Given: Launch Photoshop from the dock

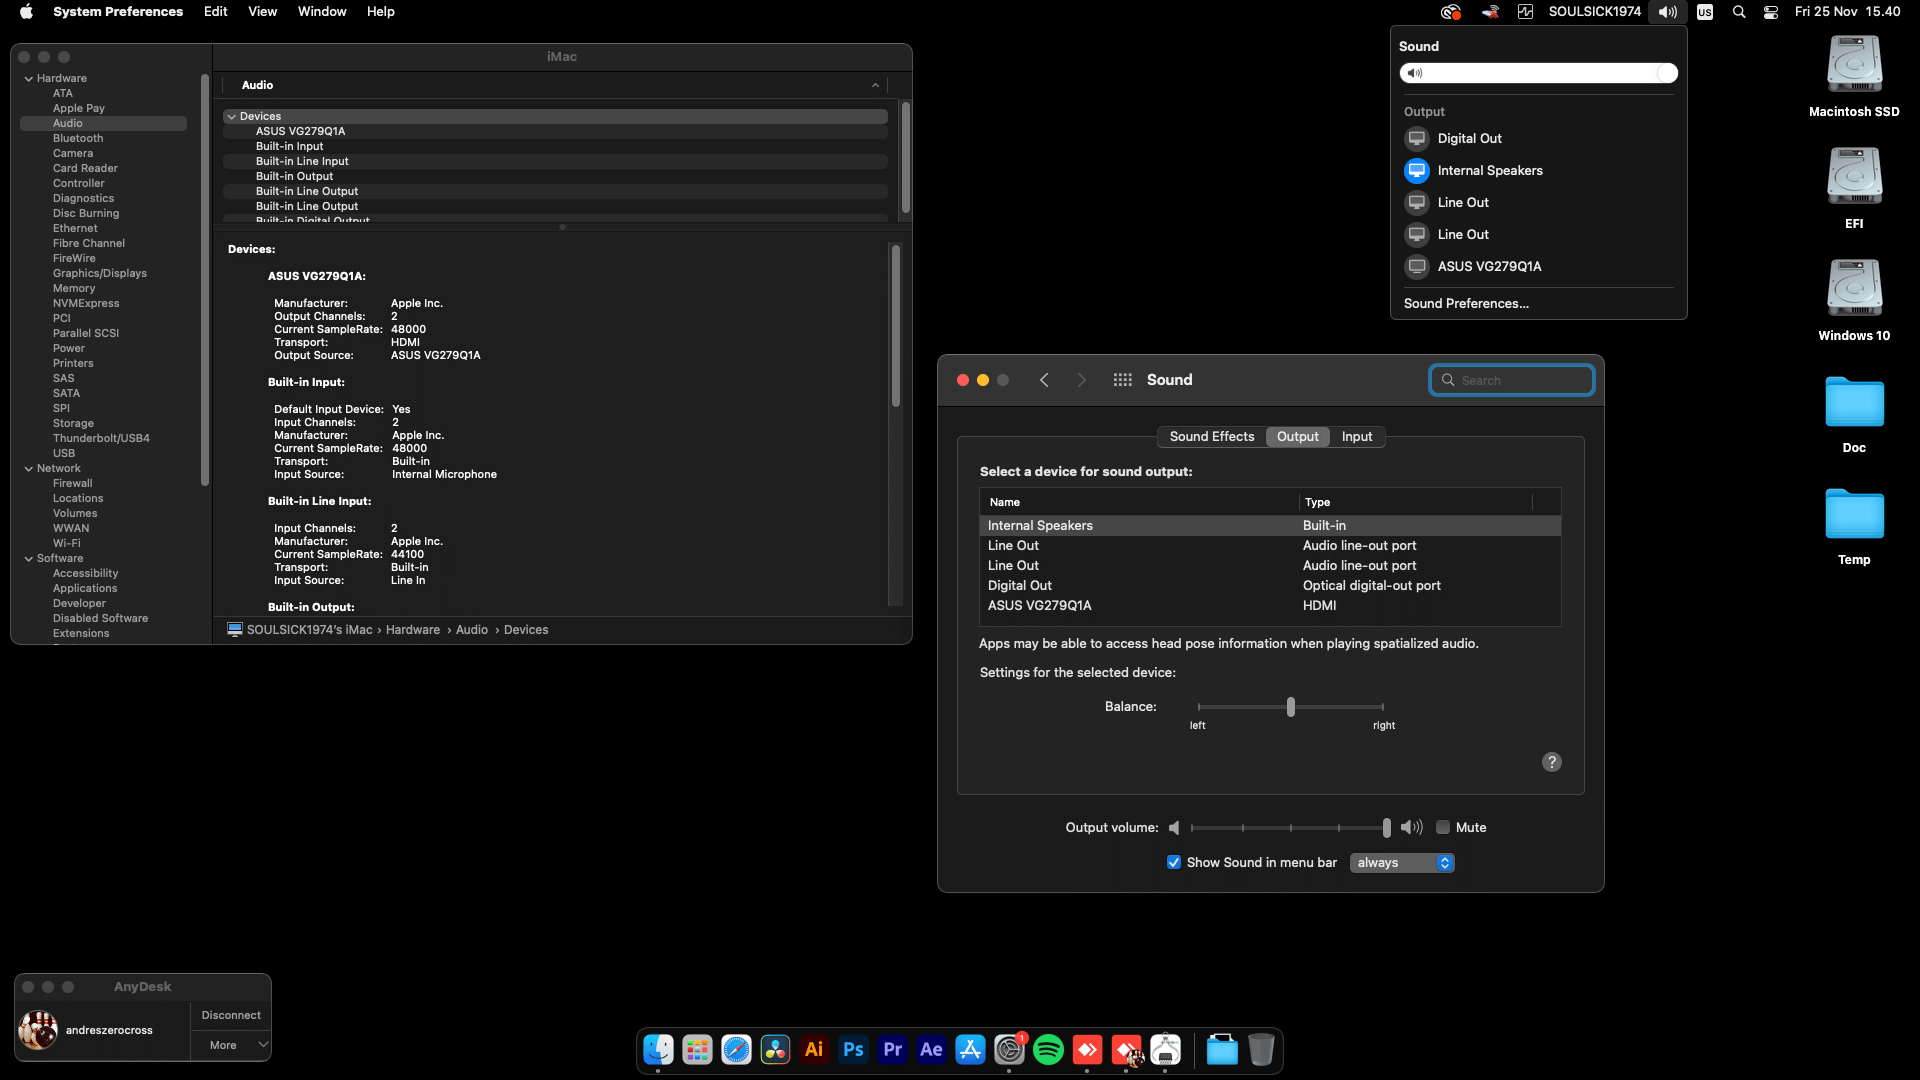Looking at the screenshot, I should 853,1049.
